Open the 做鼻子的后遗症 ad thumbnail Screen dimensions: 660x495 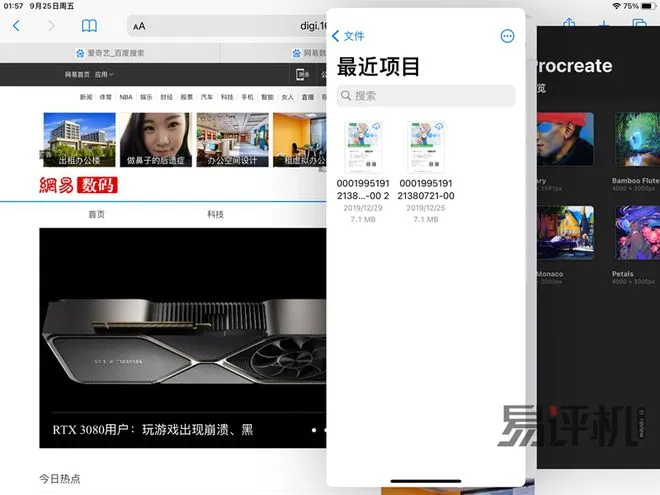click(156, 140)
